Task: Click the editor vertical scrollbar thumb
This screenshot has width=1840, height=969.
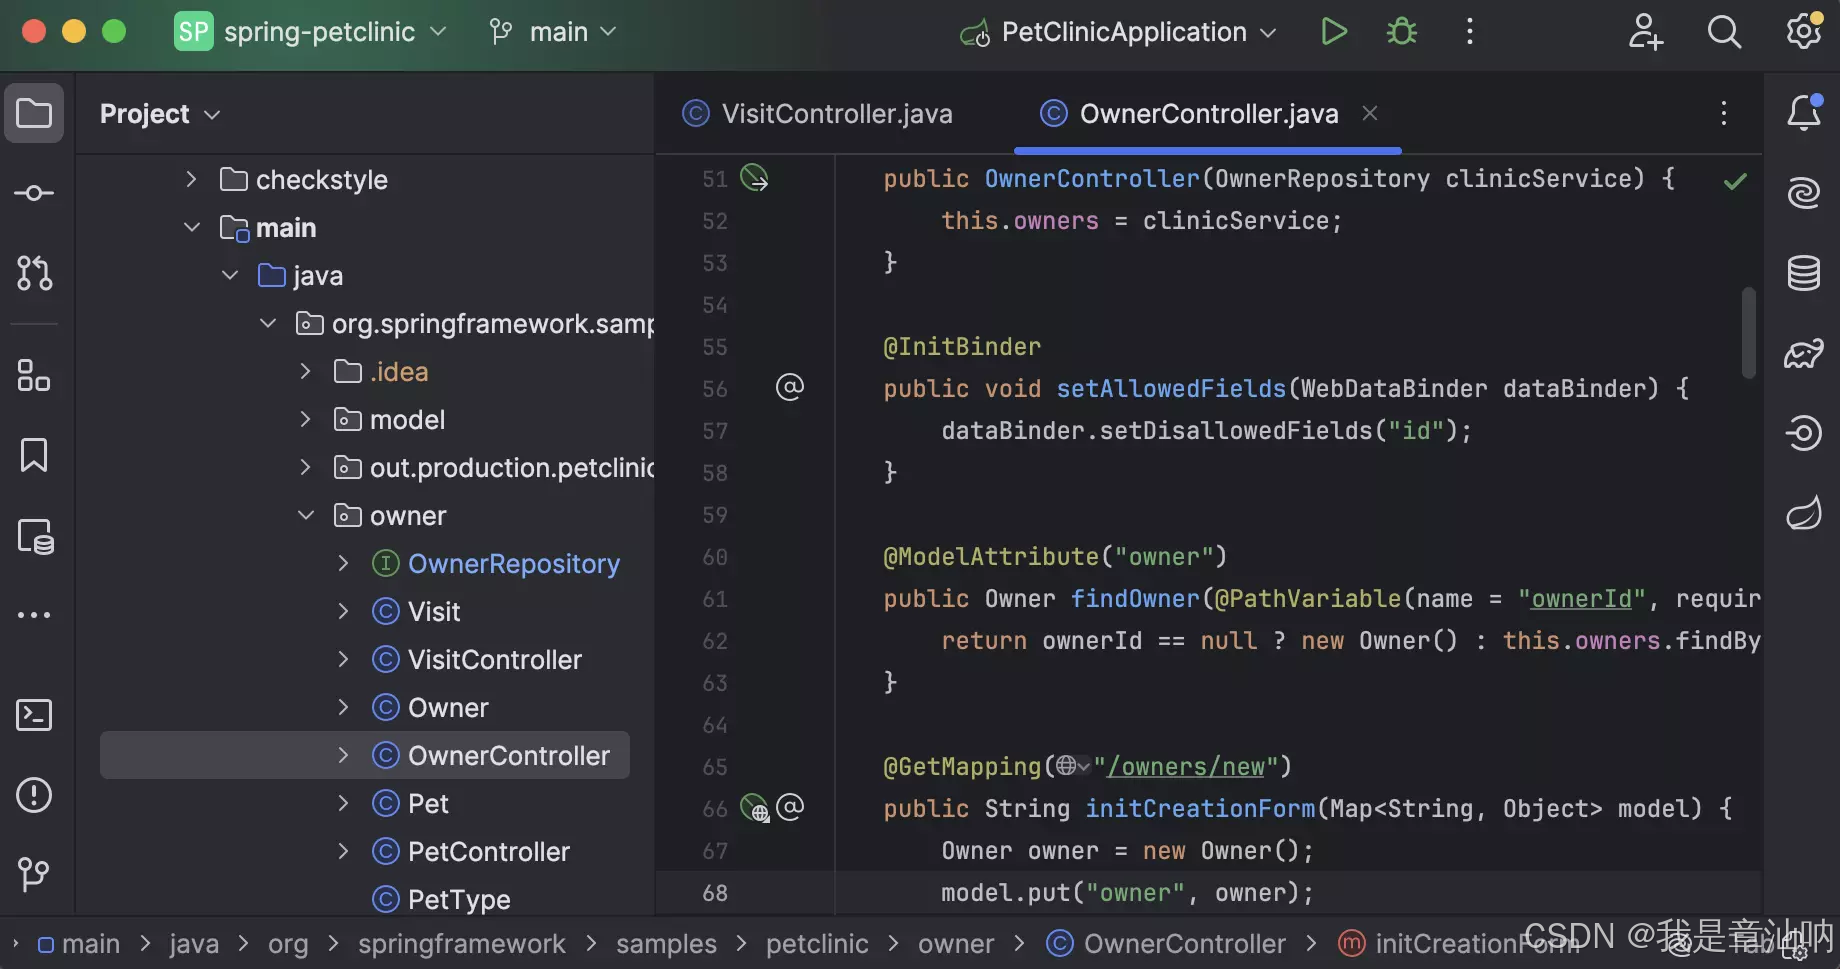Action: click(1748, 333)
